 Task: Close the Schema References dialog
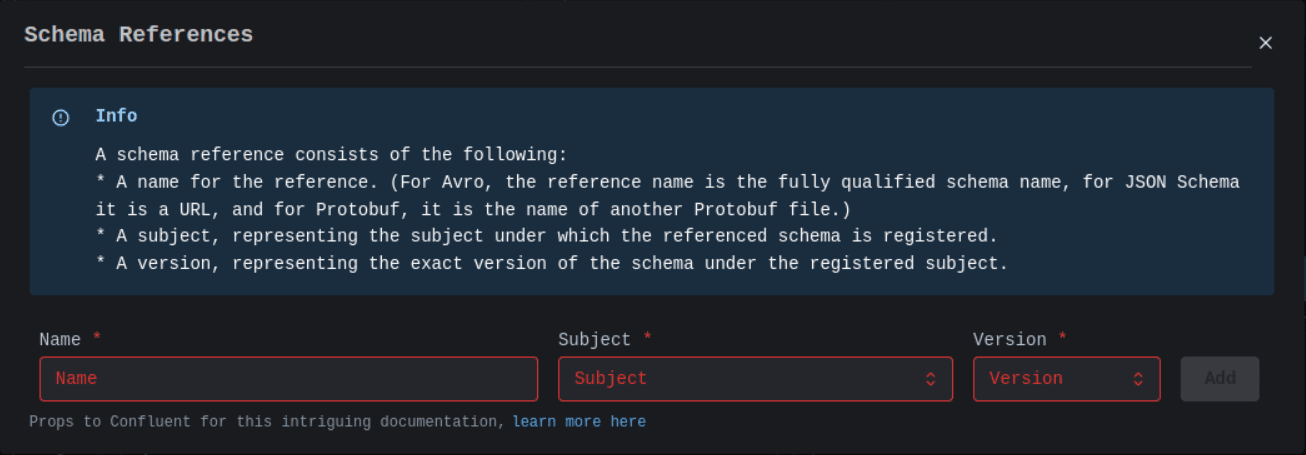click(x=1265, y=43)
